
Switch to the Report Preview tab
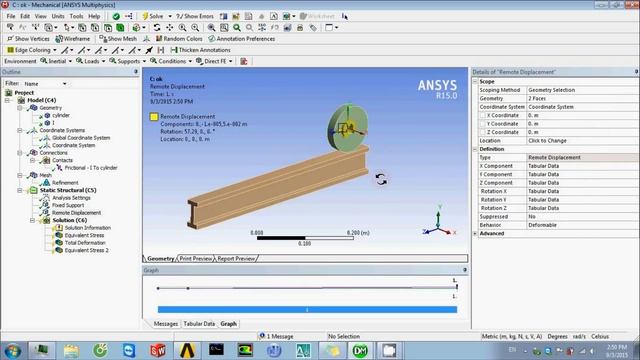[236, 259]
